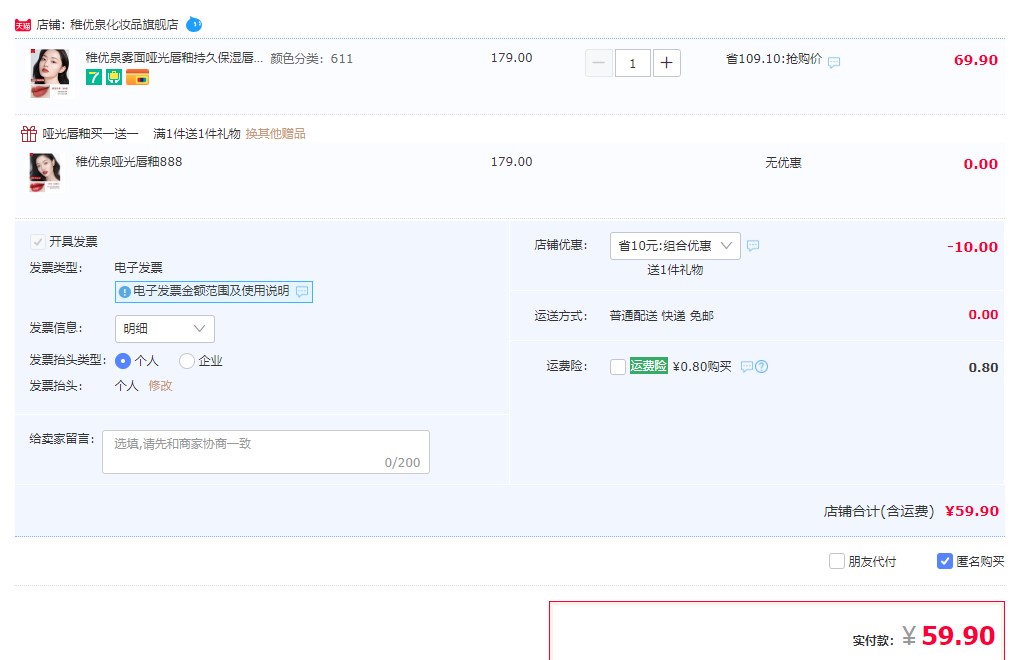Enable the 朋友代付 checkbox
The width and height of the screenshot is (1020, 660).
837,561
